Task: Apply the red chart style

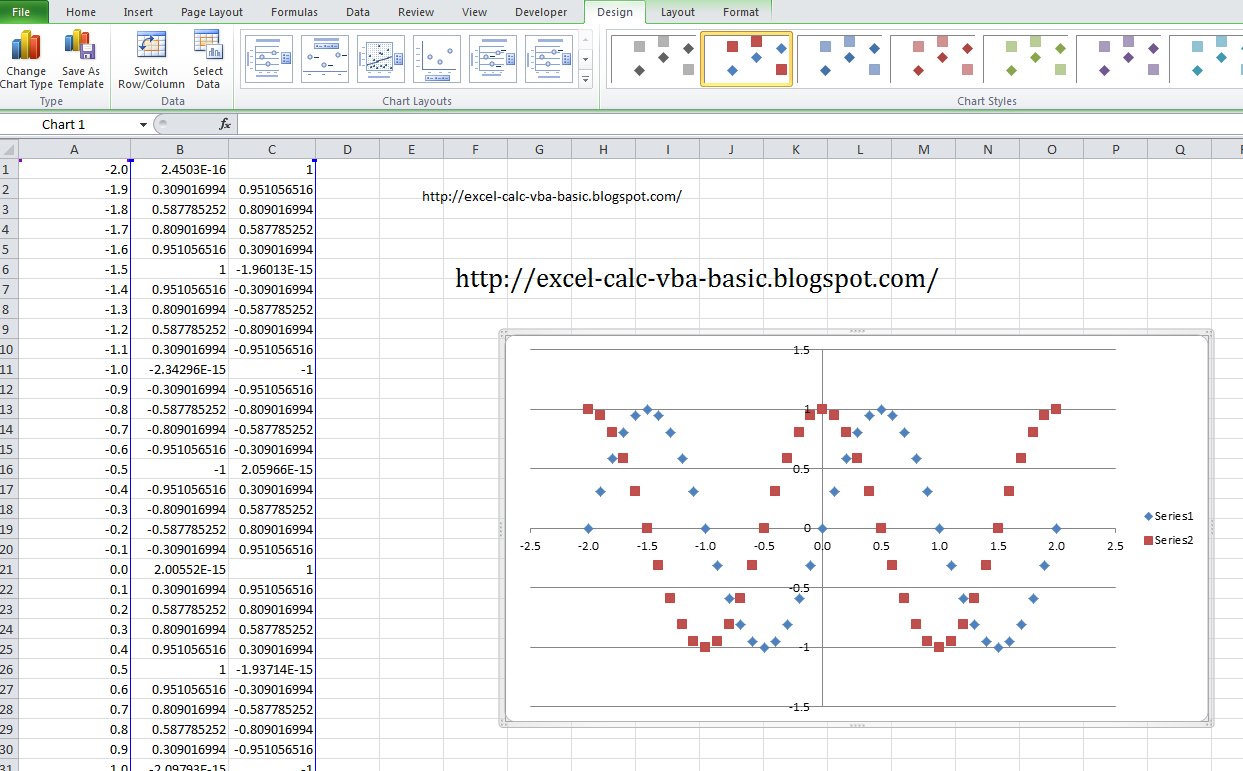Action: (x=933, y=58)
